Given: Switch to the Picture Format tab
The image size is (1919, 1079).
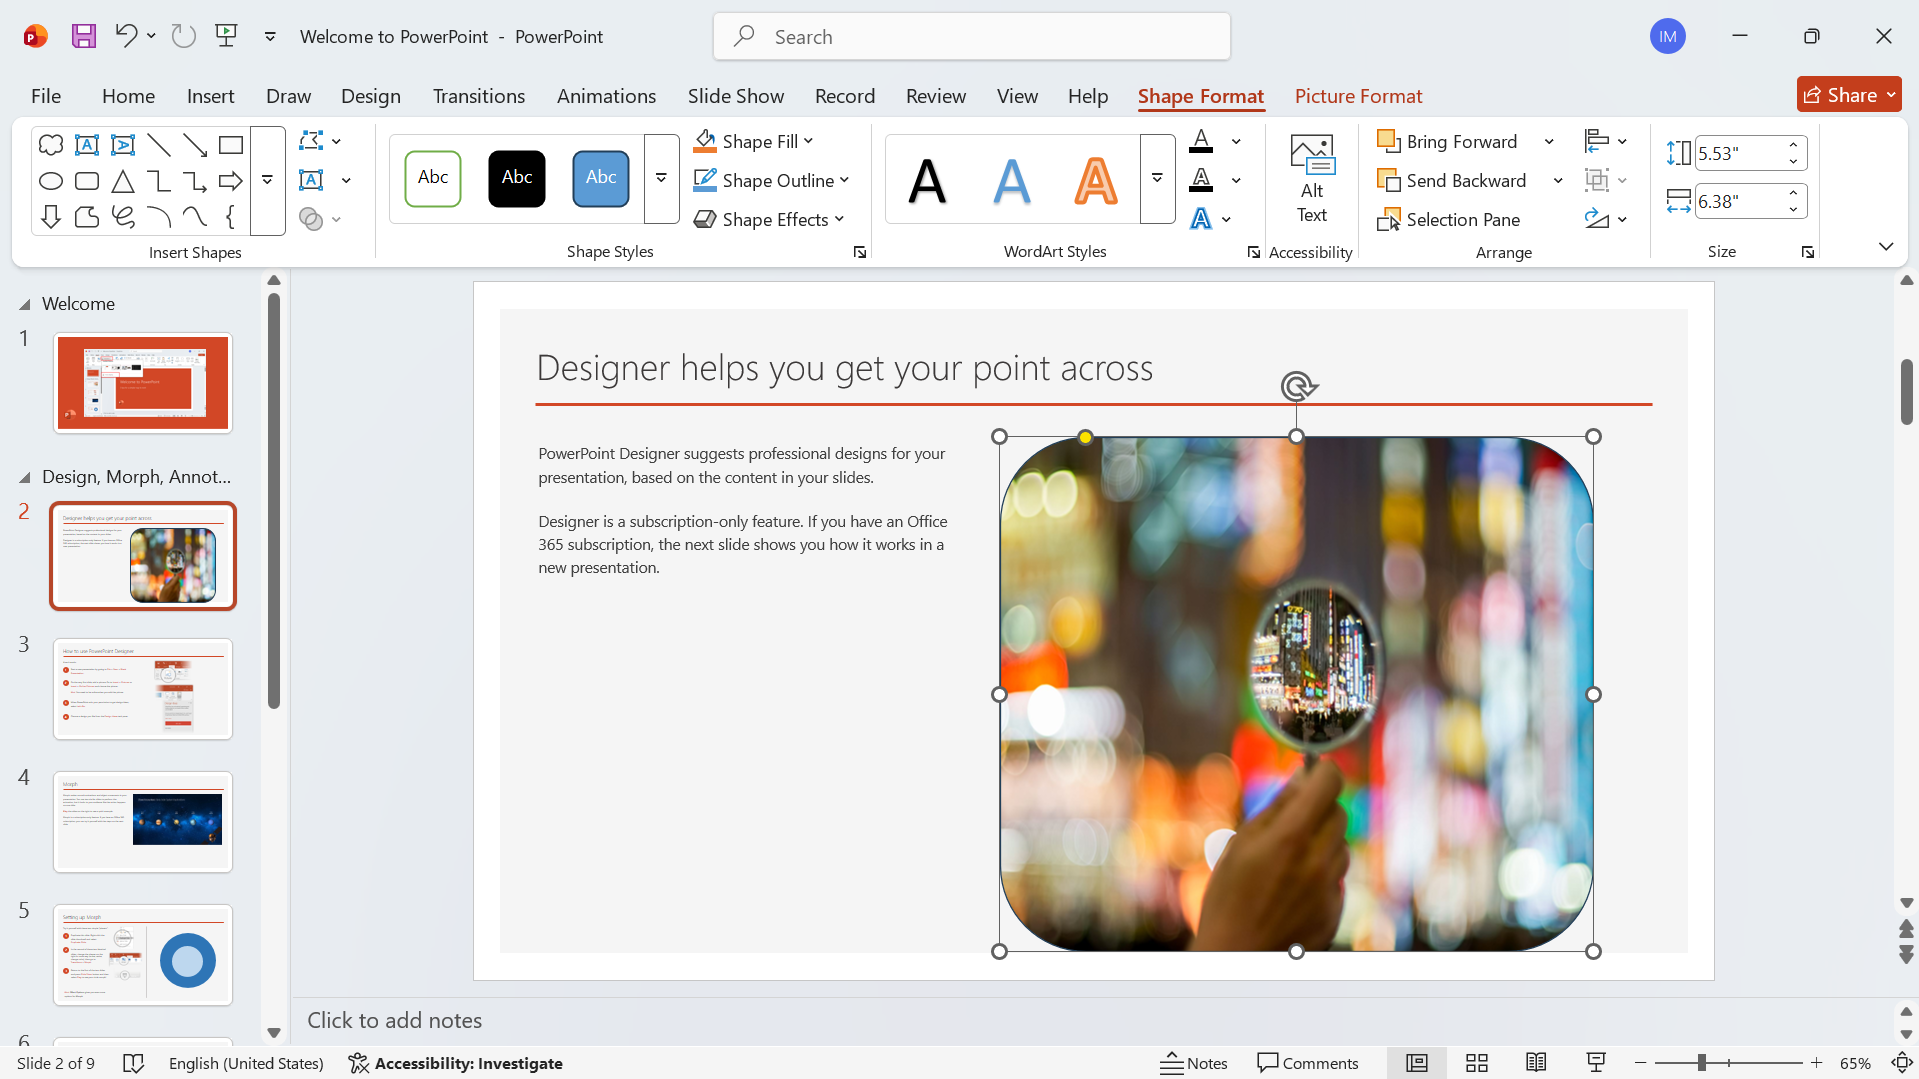Looking at the screenshot, I should tap(1358, 96).
